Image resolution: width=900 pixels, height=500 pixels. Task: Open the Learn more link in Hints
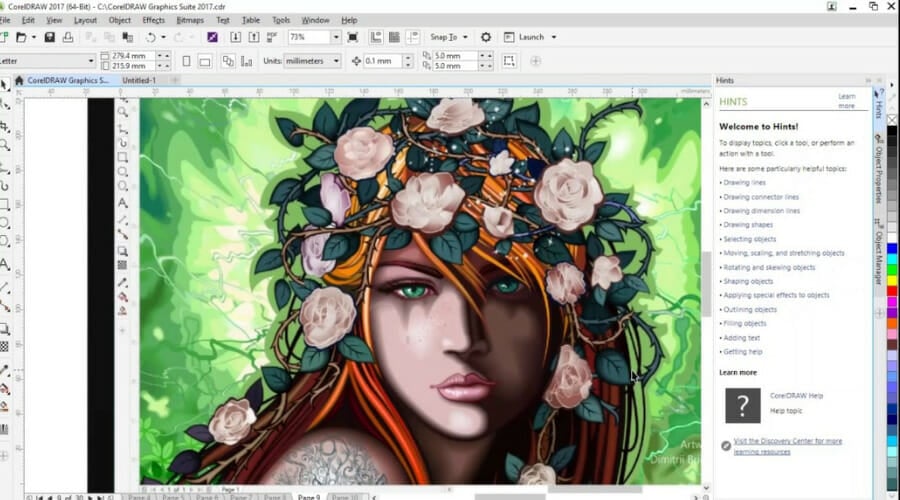coord(847,101)
